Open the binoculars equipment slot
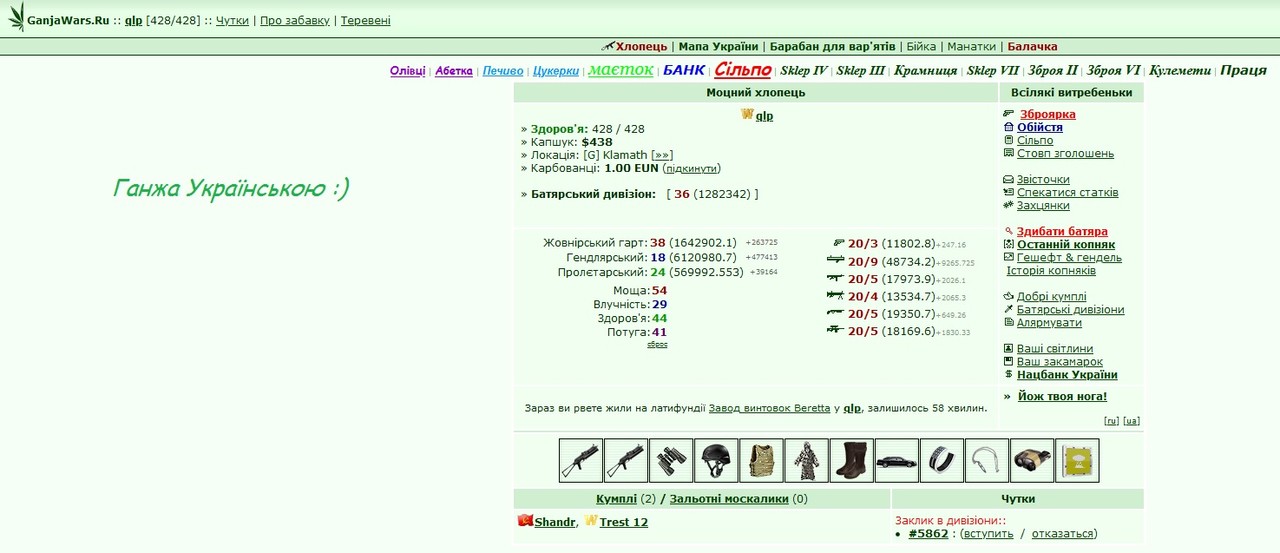Image resolution: width=1280 pixels, height=553 pixels. [x=671, y=460]
